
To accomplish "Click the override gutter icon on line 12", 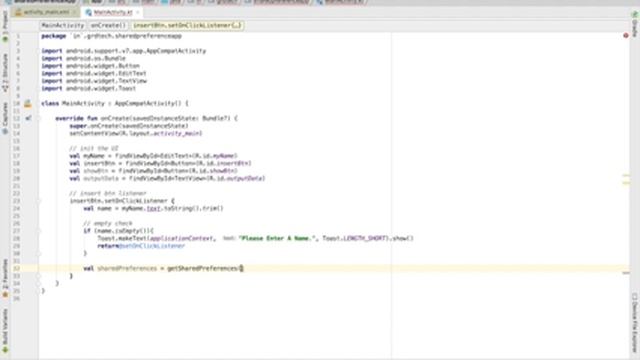I will 28,118.
